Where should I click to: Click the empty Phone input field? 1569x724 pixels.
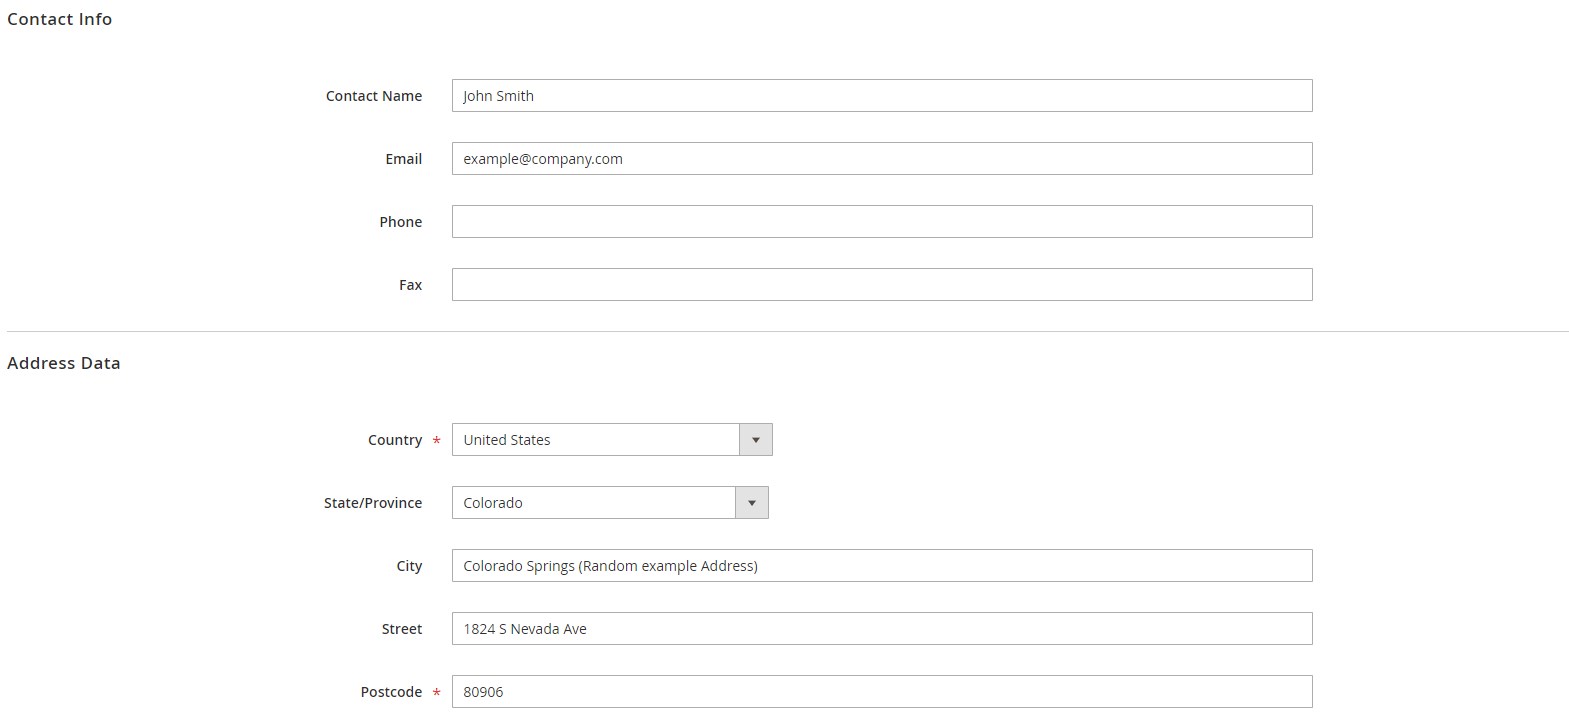881,222
